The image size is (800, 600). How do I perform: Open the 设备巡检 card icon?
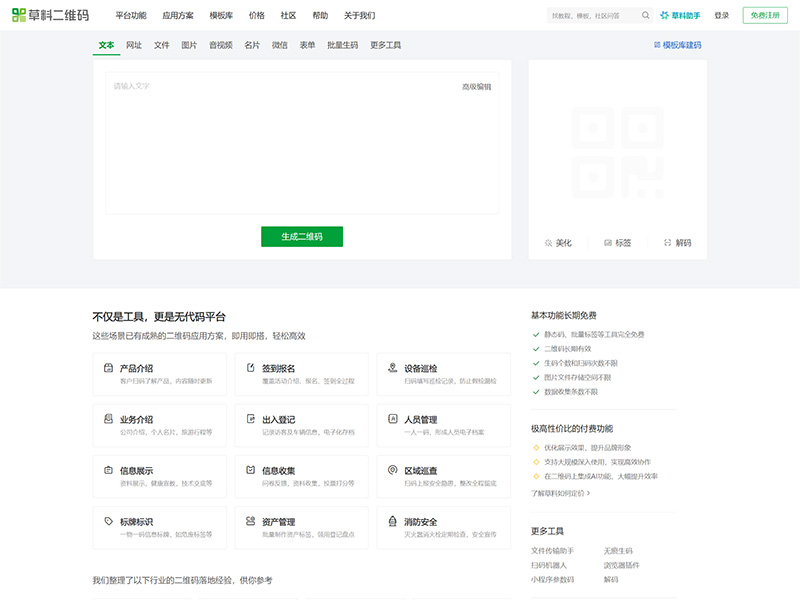point(393,368)
